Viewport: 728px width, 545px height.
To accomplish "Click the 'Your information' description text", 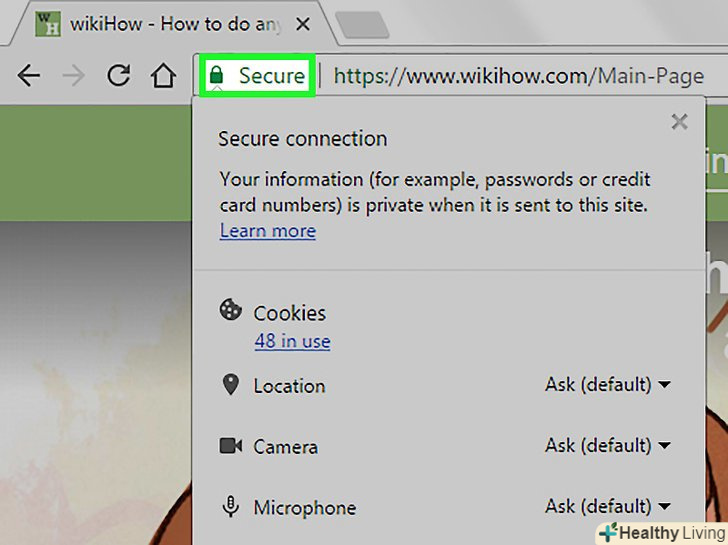I will (x=435, y=192).
